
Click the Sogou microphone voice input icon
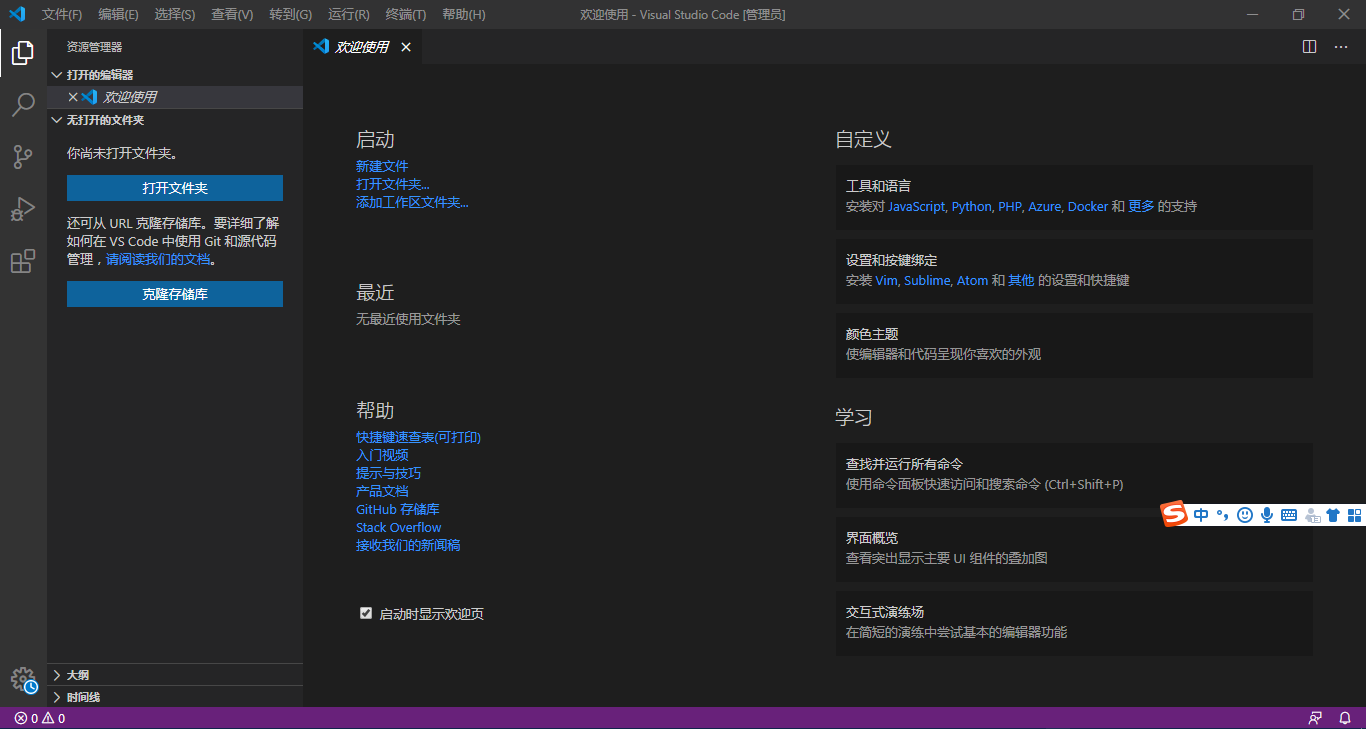point(1267,514)
